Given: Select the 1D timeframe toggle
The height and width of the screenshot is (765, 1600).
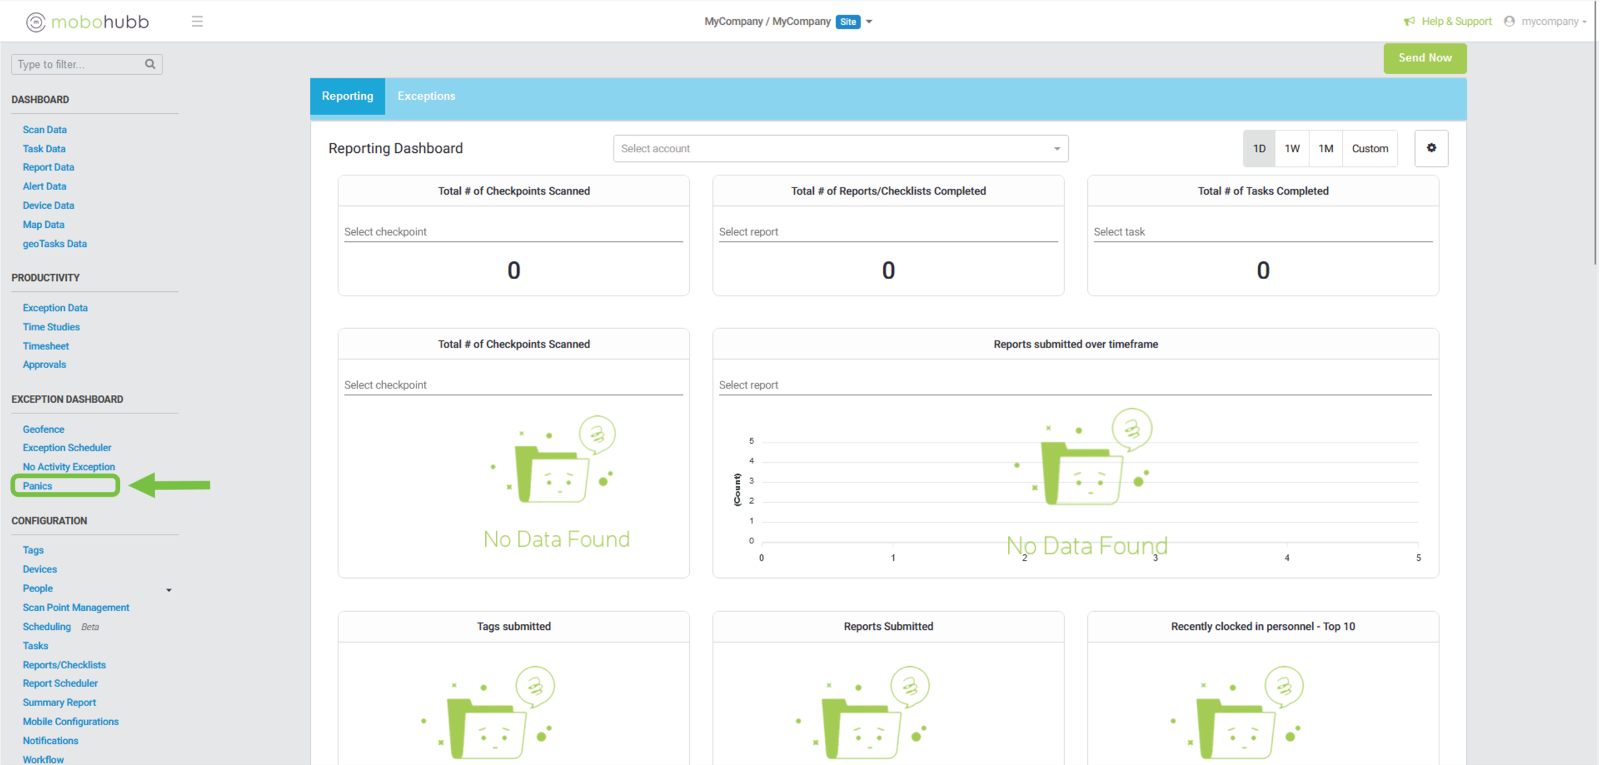Looking at the screenshot, I should pos(1259,148).
